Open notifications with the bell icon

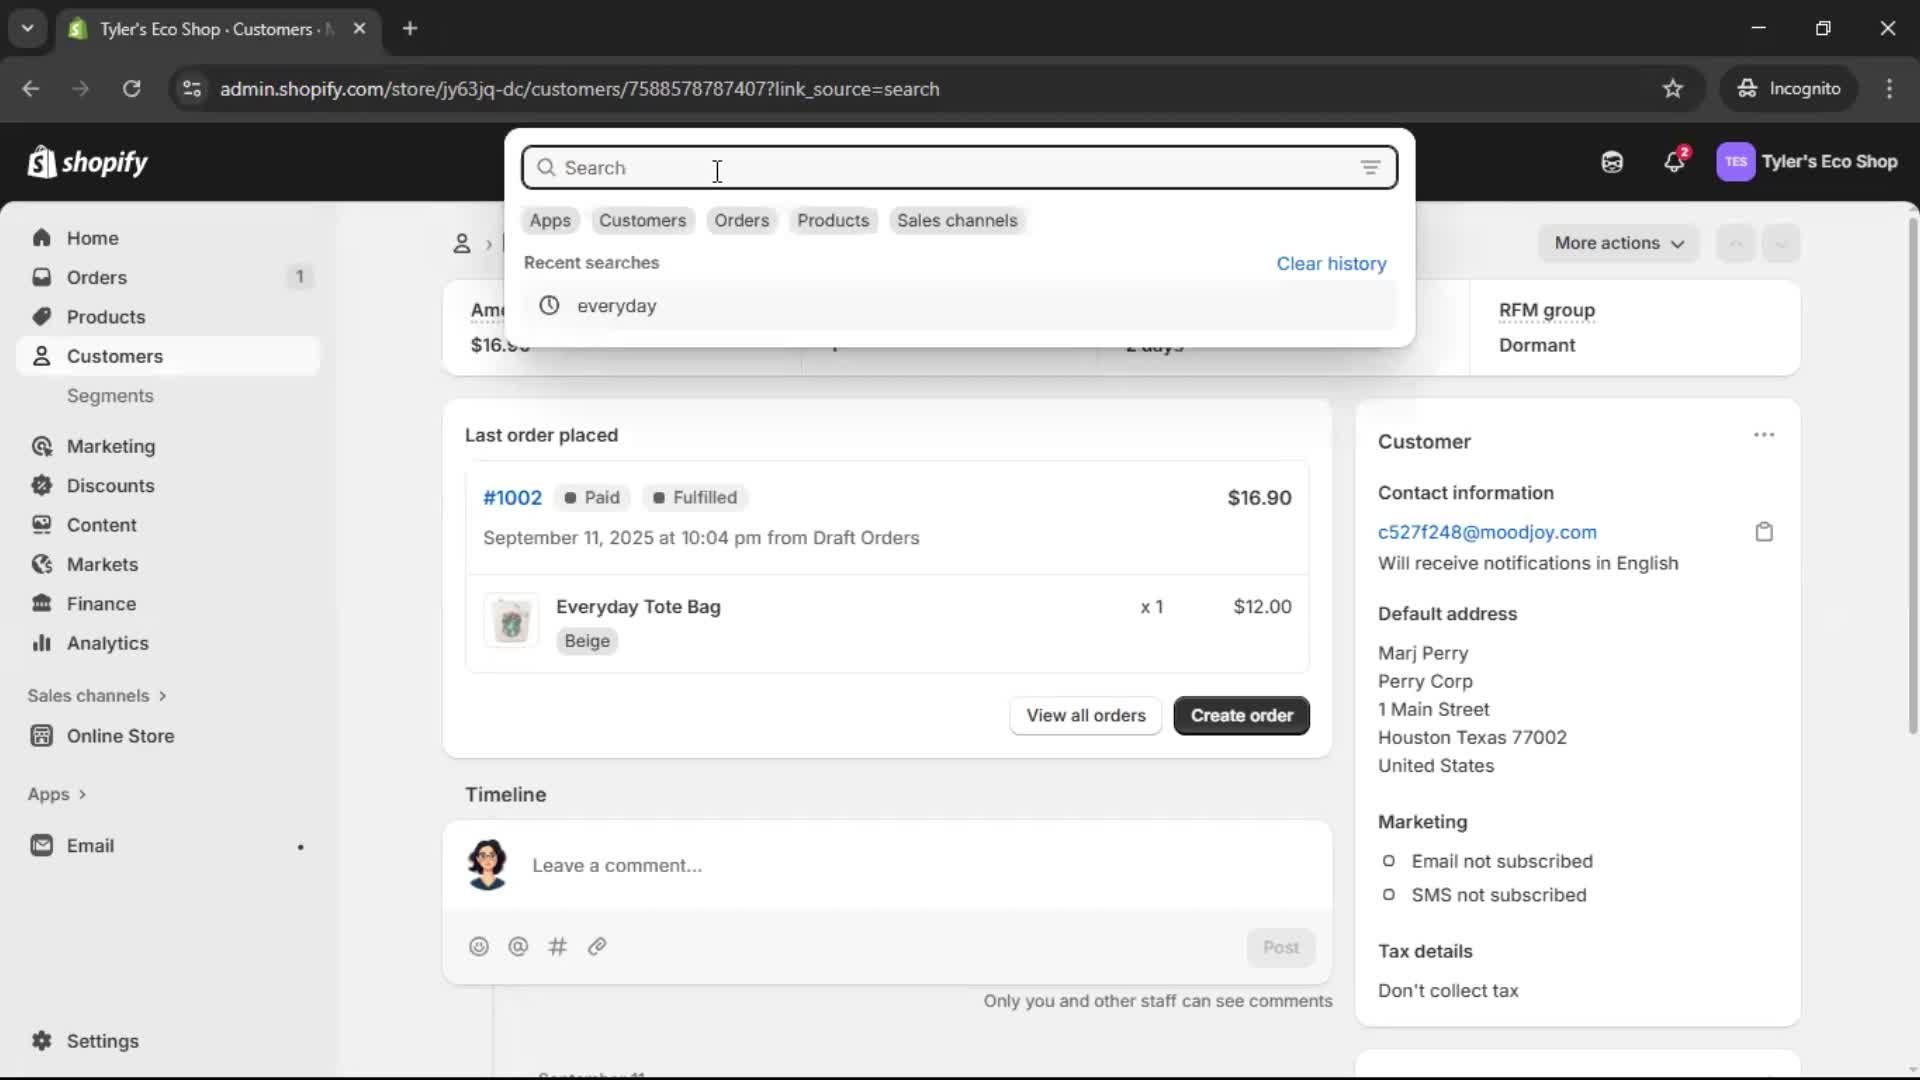pyautogui.click(x=1675, y=162)
